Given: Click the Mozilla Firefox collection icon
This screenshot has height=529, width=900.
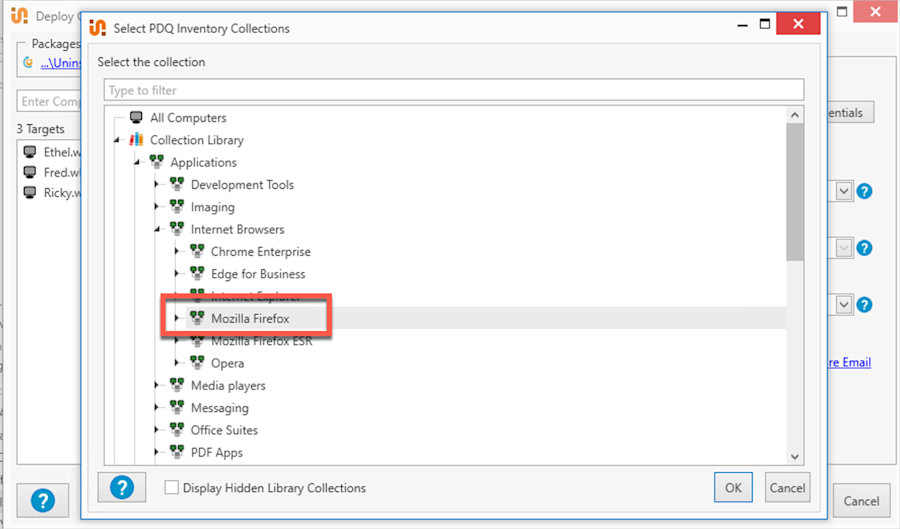Looking at the screenshot, I should tap(197, 318).
